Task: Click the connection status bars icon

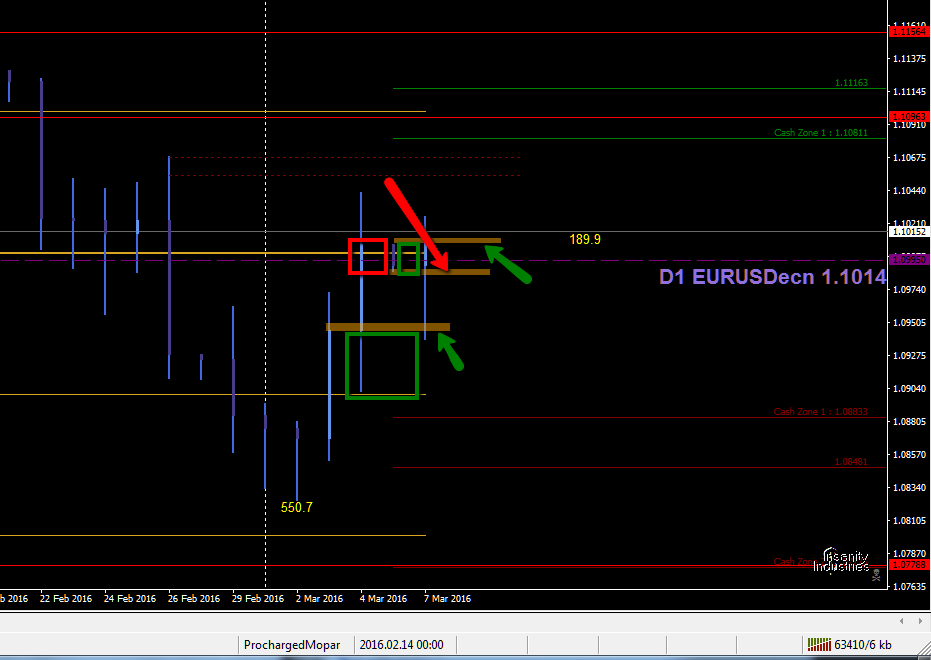Action: [819, 645]
